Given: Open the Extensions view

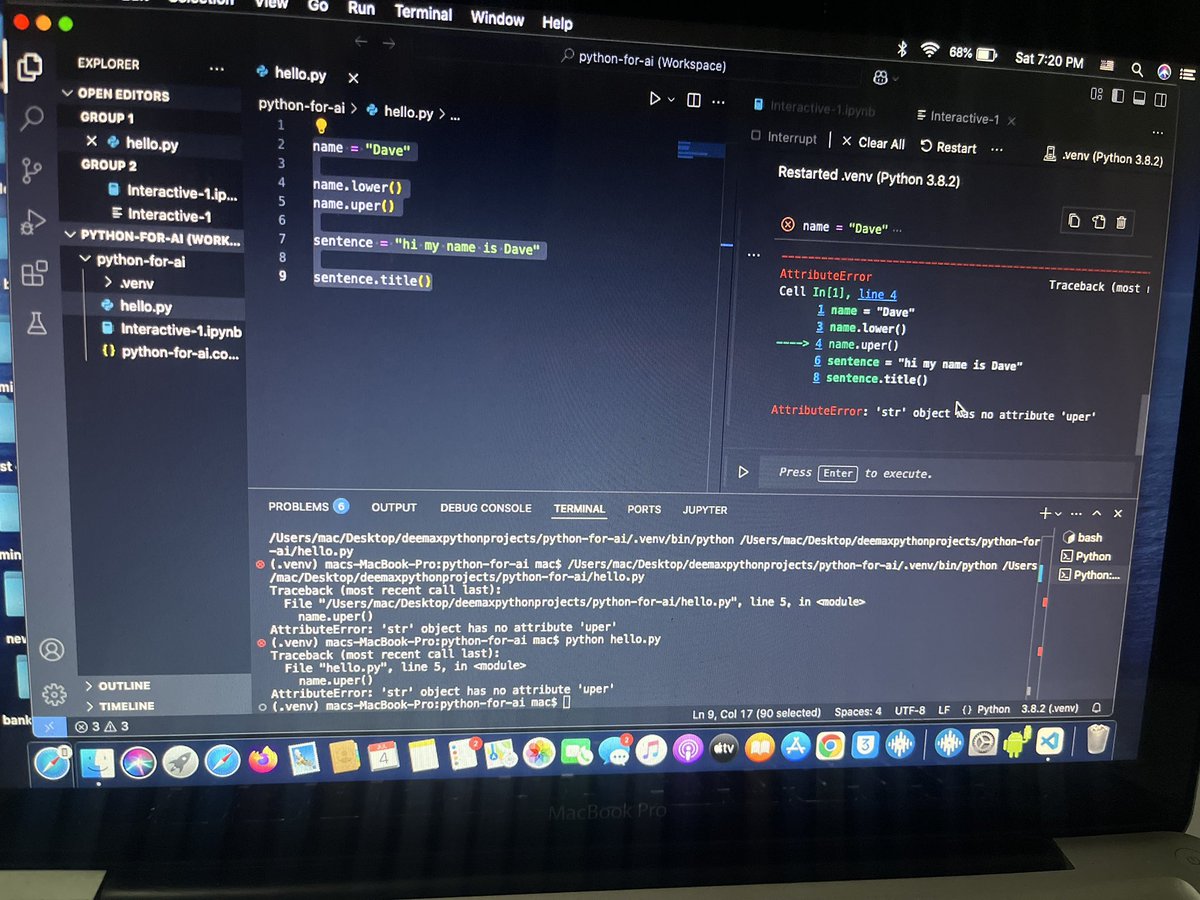Looking at the screenshot, I should [x=35, y=273].
